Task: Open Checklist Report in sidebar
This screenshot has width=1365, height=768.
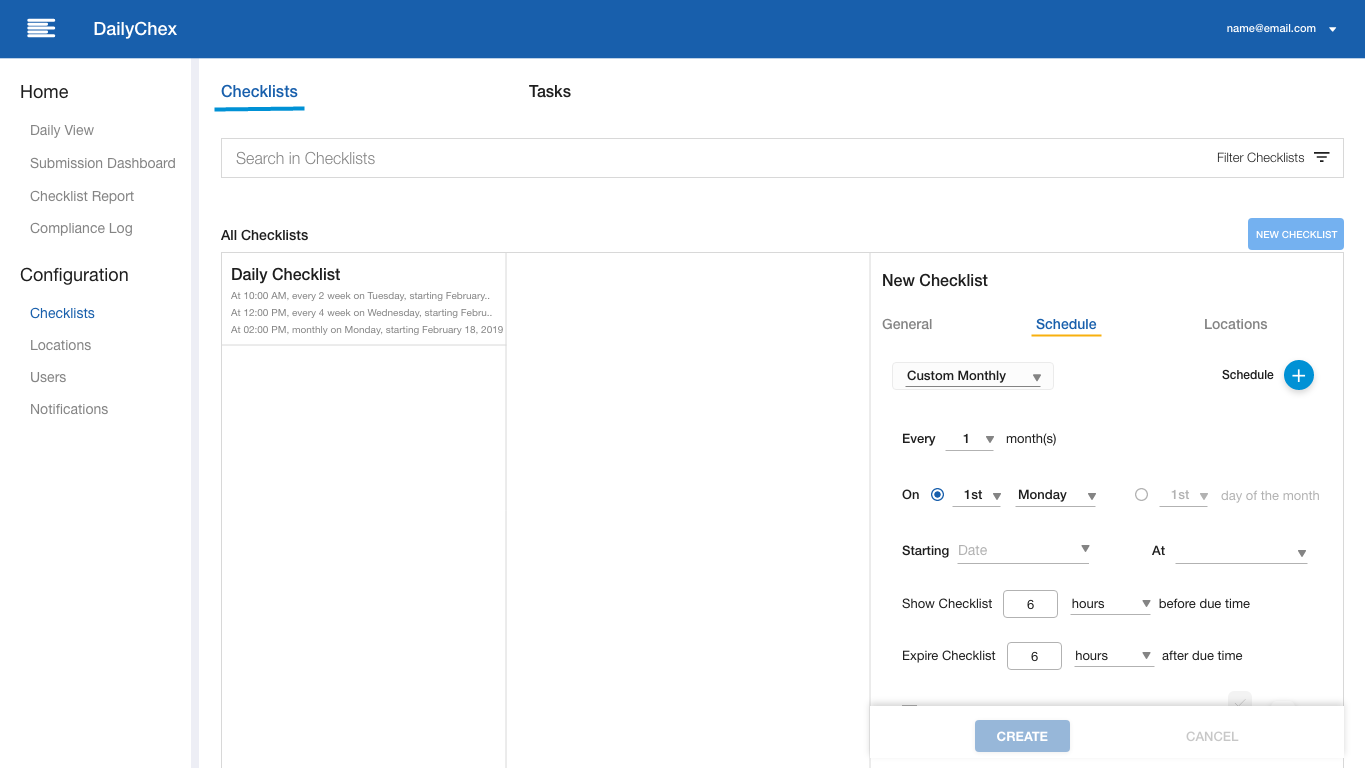Action: pos(82,196)
